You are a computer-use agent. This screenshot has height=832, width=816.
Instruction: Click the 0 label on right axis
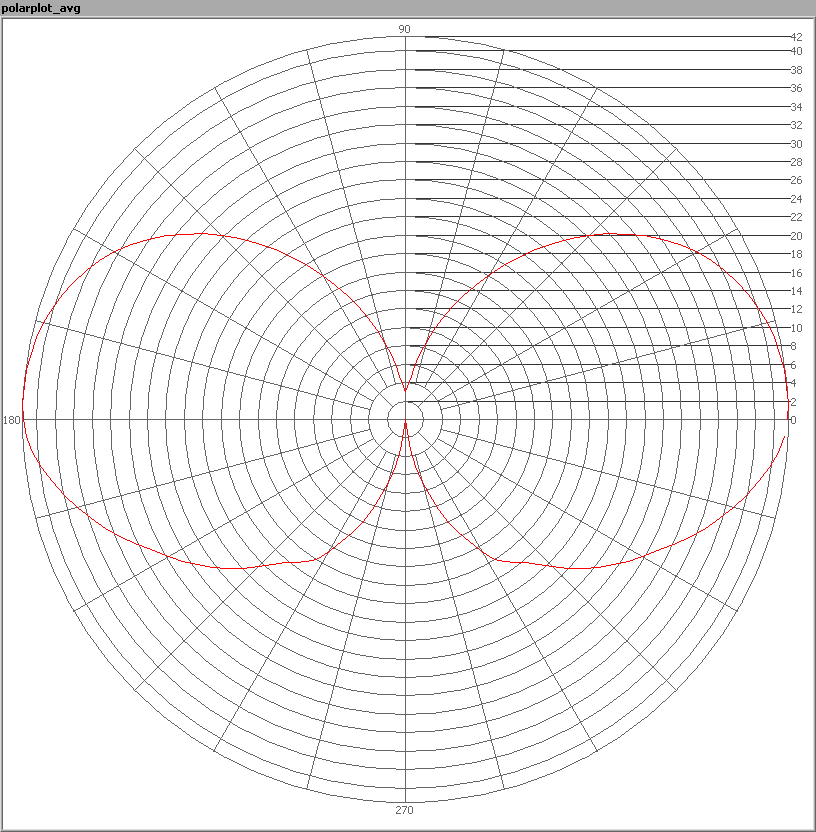(793, 420)
